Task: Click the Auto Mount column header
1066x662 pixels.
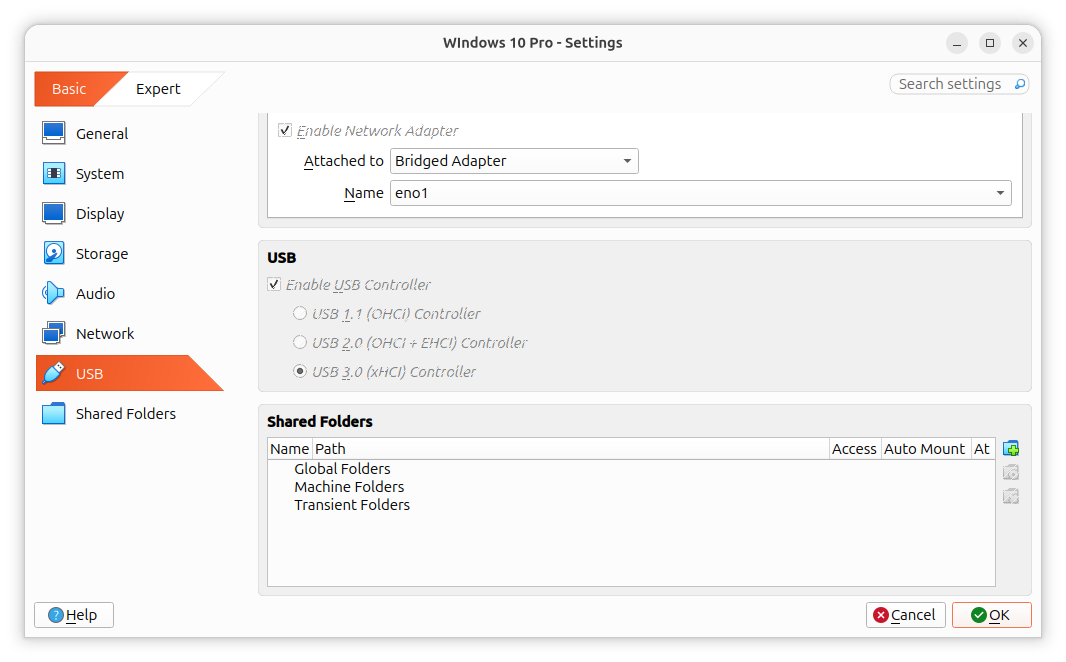Action: pyautogui.click(x=925, y=449)
